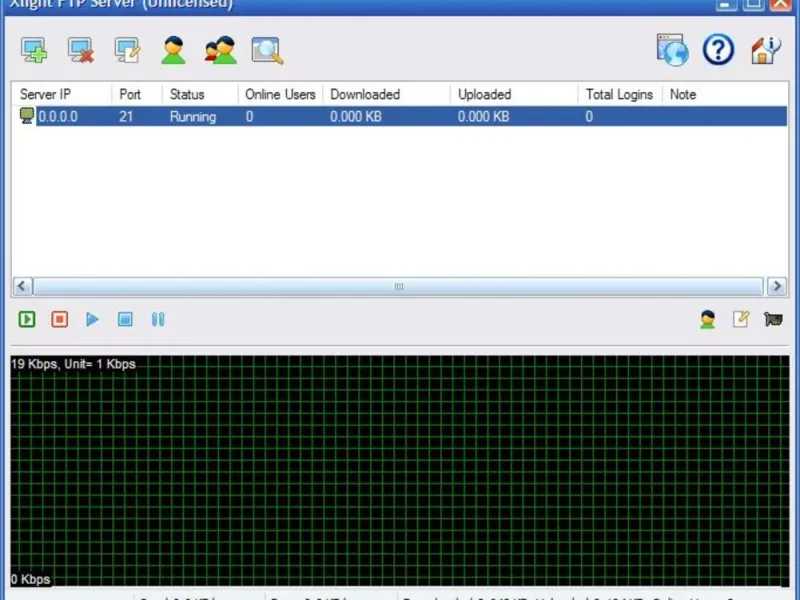Open the User List icon
Viewport: 800px width, 600px height.
click(173, 50)
